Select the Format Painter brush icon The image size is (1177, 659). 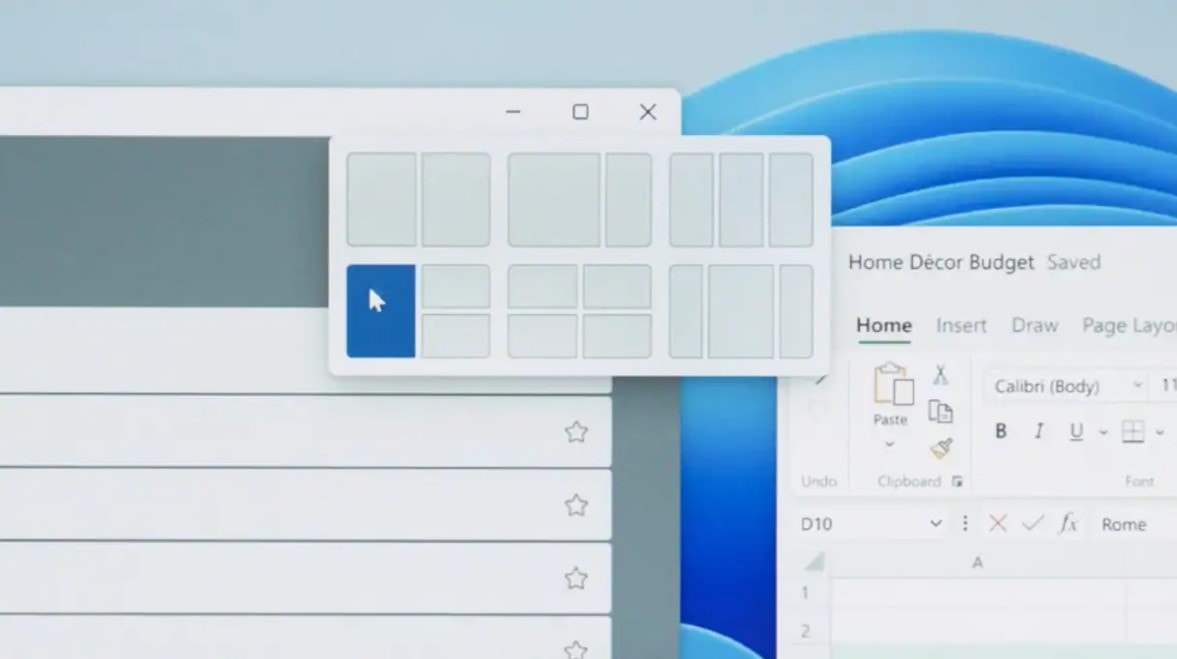coord(941,444)
